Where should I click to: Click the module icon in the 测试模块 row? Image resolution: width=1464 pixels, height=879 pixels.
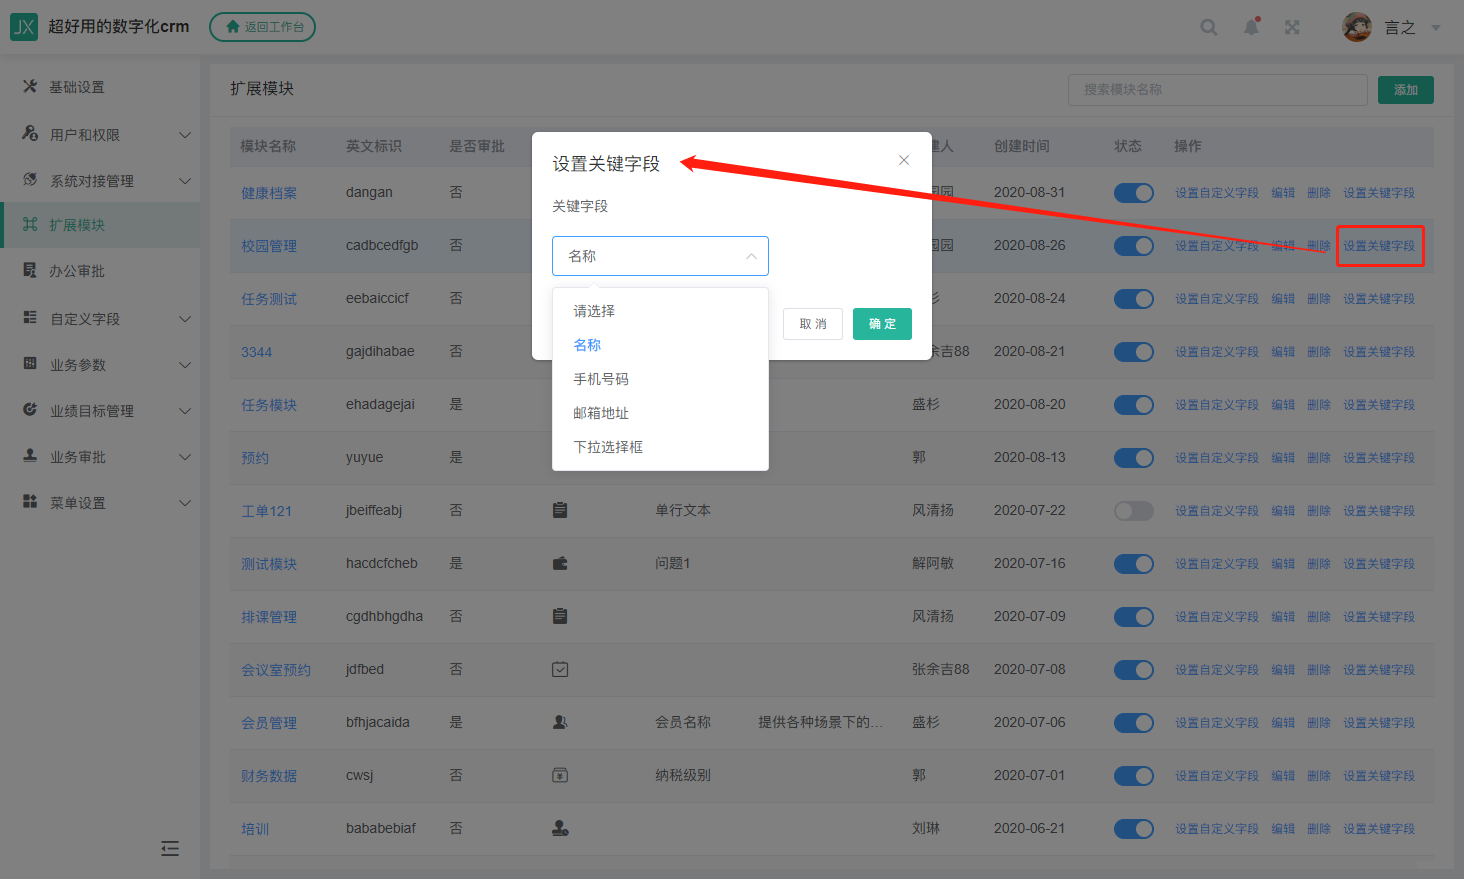560,563
